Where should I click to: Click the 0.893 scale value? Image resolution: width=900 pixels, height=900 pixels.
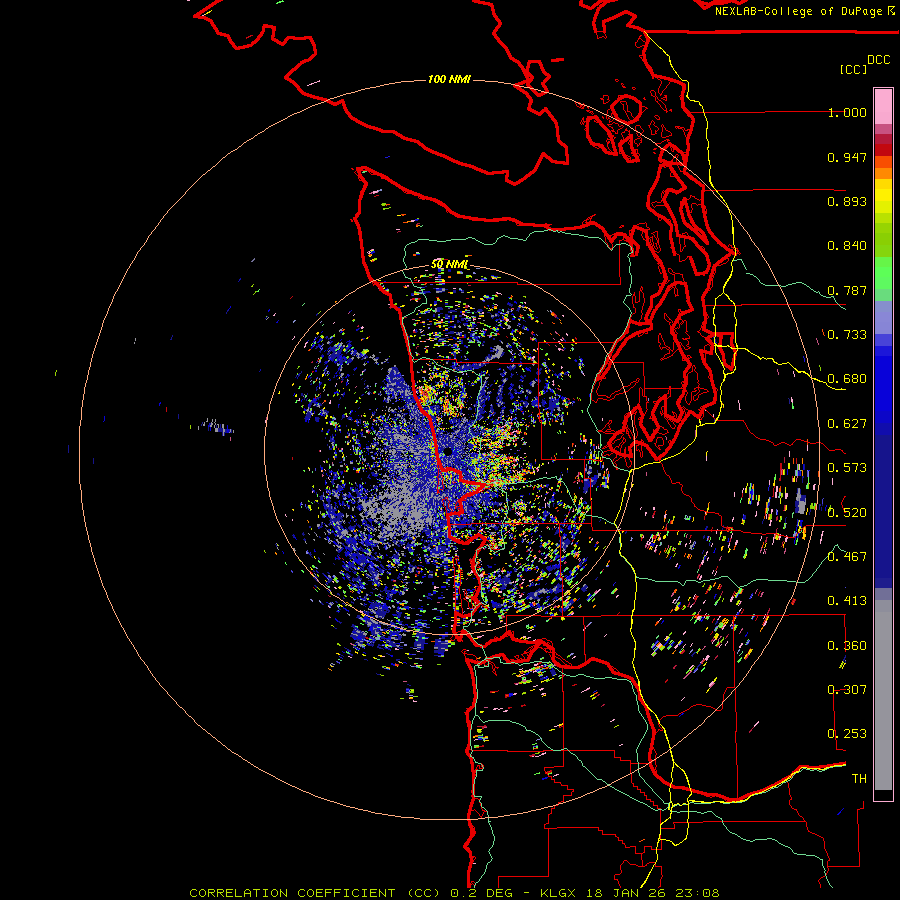847,201
